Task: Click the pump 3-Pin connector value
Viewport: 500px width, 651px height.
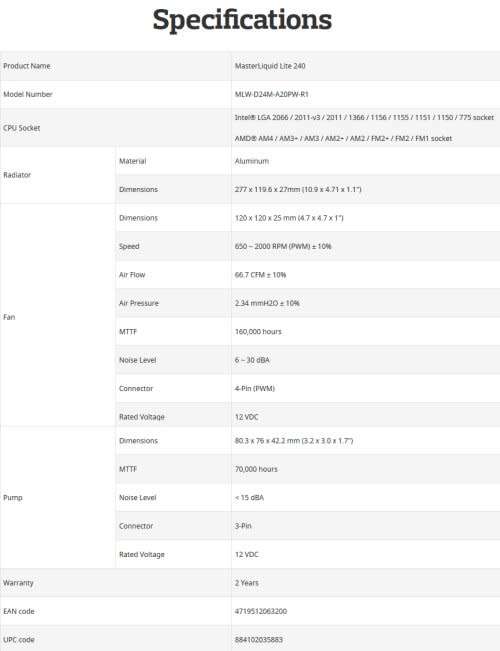Action: (x=243, y=526)
